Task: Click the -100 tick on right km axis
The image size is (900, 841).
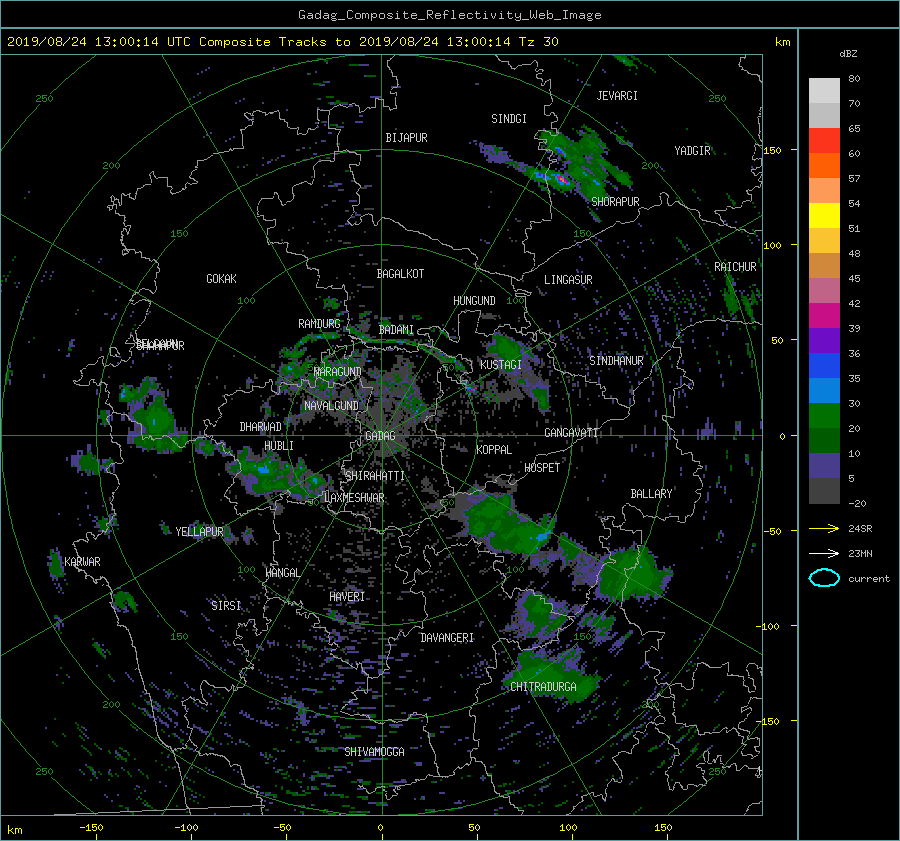Action: (770, 626)
